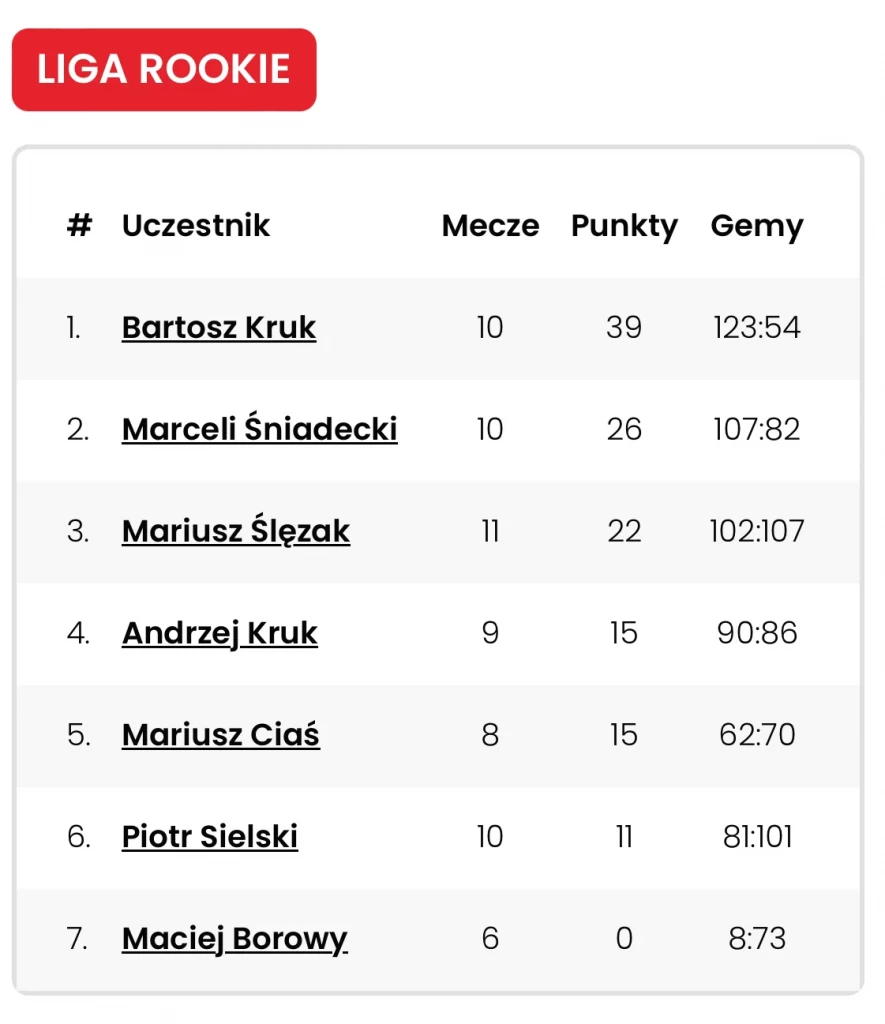
Task: Click the Uczestnik column header
Action: tap(195, 225)
